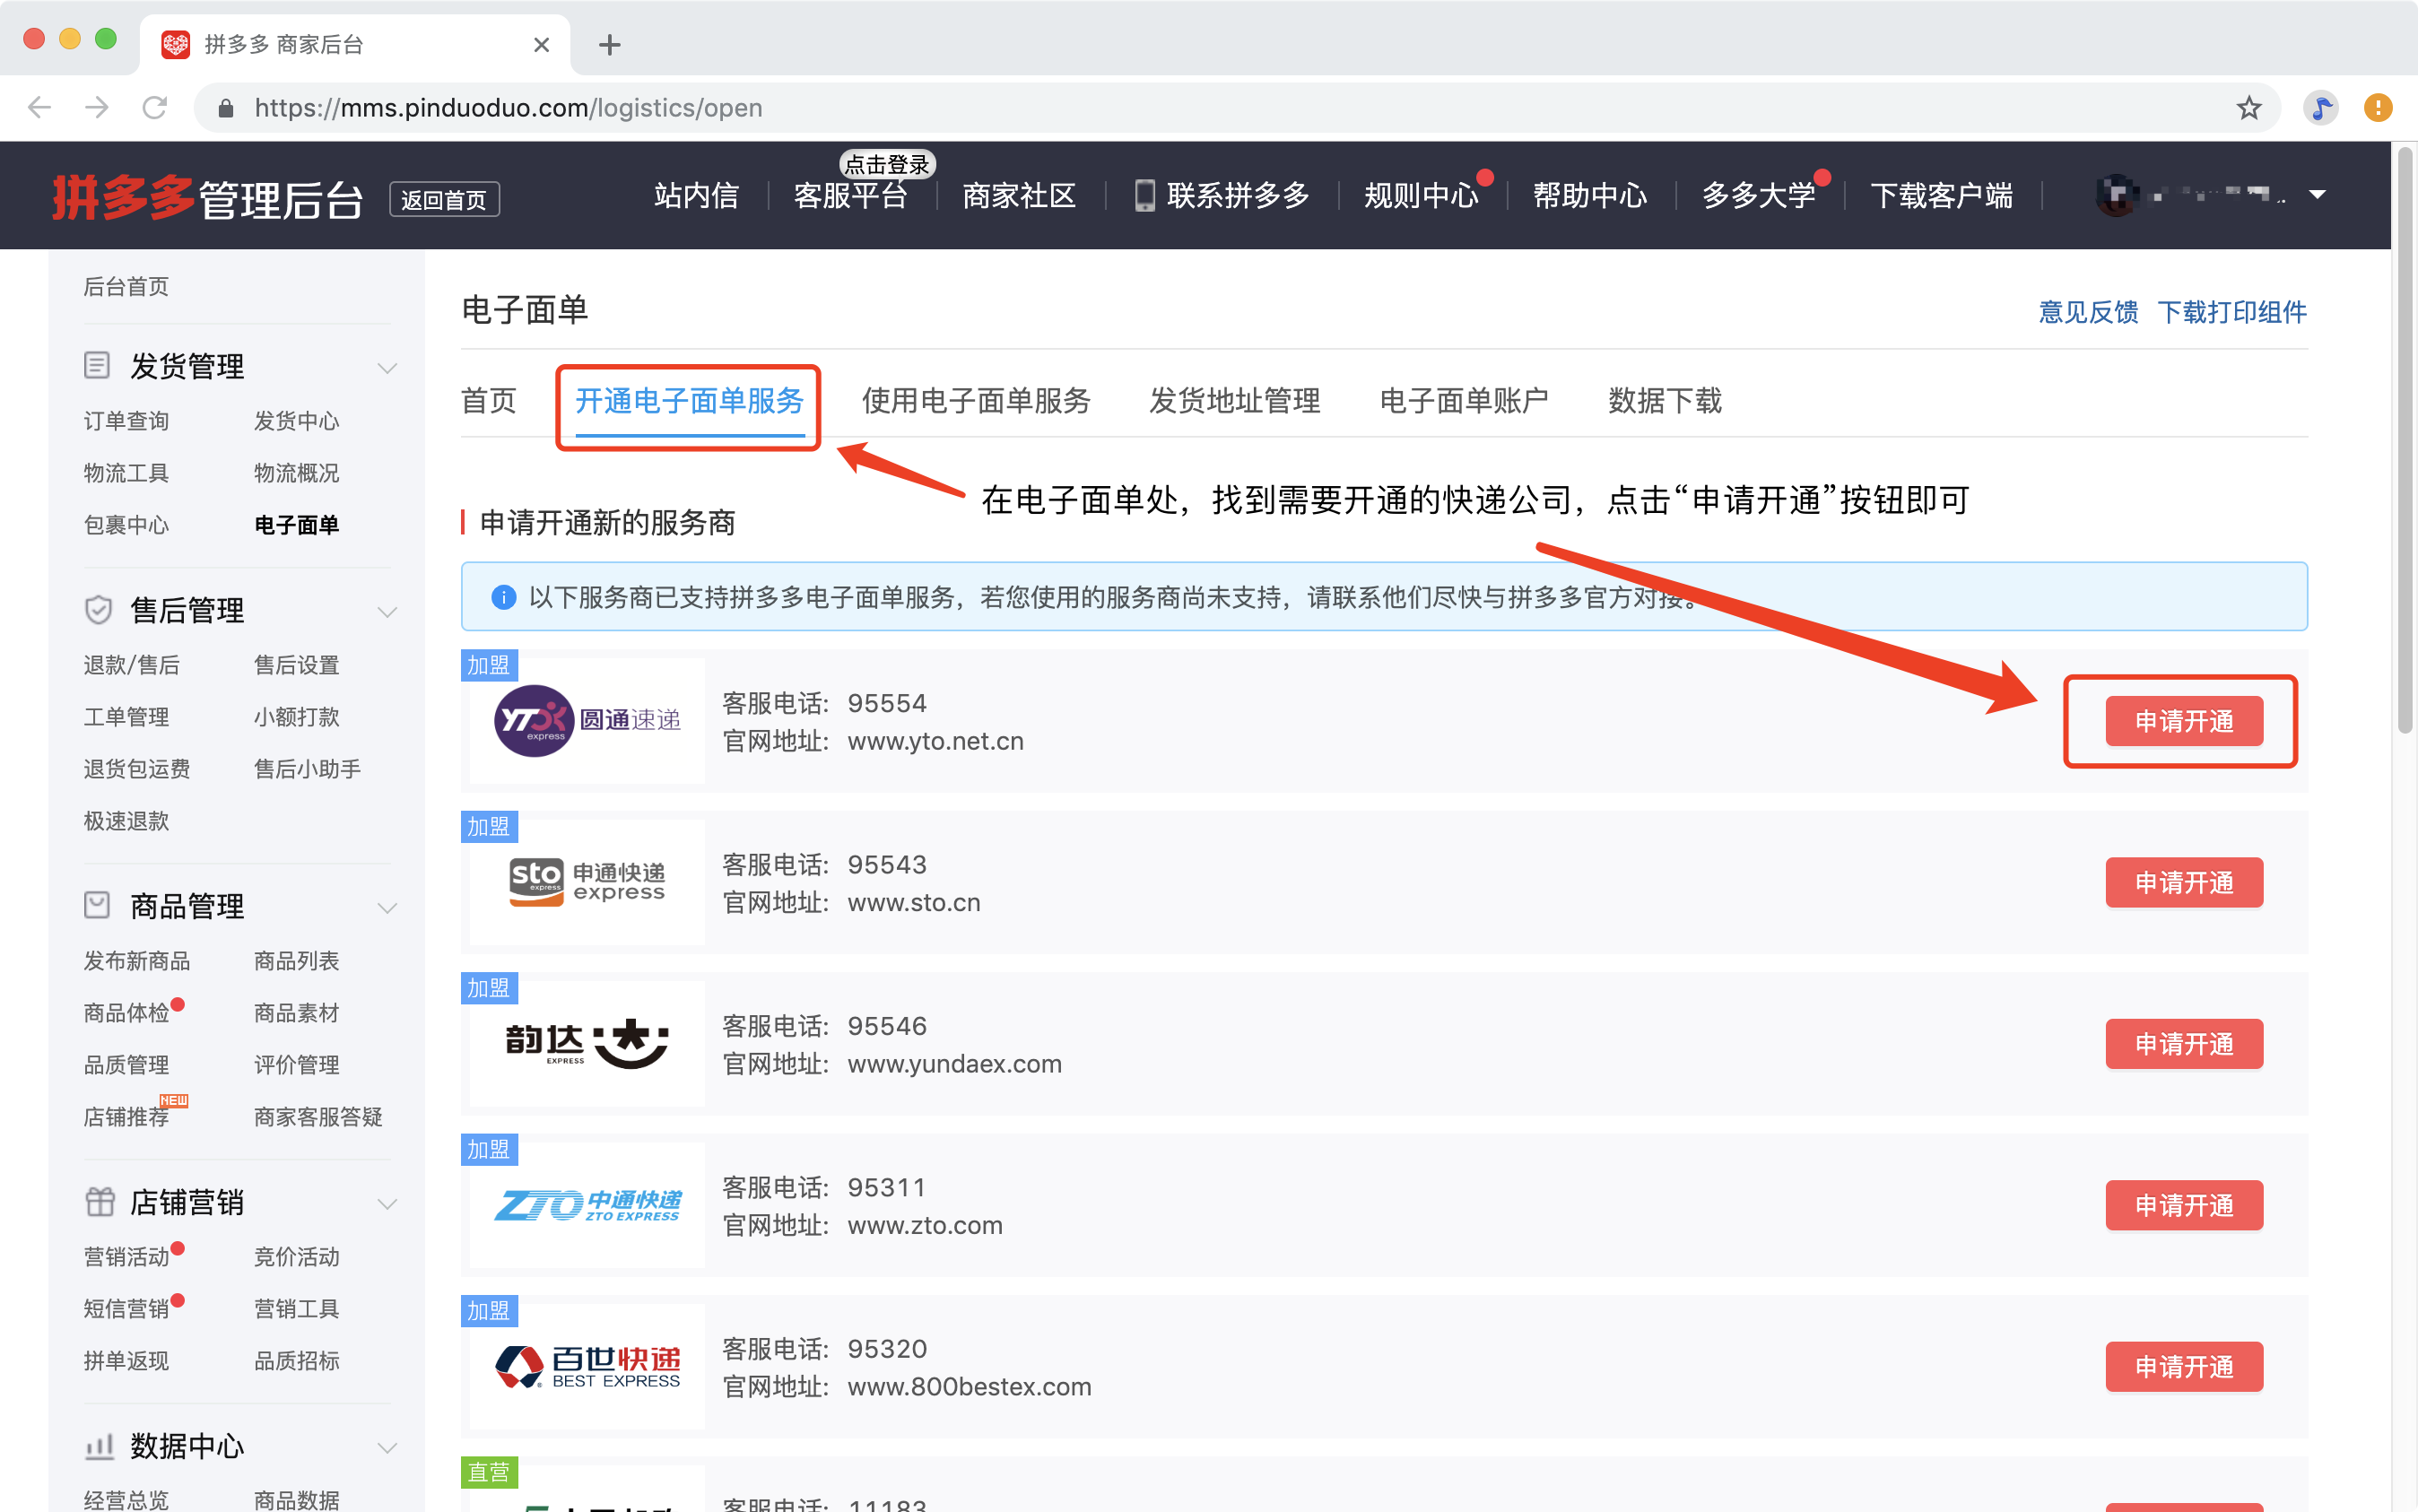Image resolution: width=2418 pixels, height=1512 pixels.
Task: Open 物流工具 in sidebar
Action: tap(126, 473)
